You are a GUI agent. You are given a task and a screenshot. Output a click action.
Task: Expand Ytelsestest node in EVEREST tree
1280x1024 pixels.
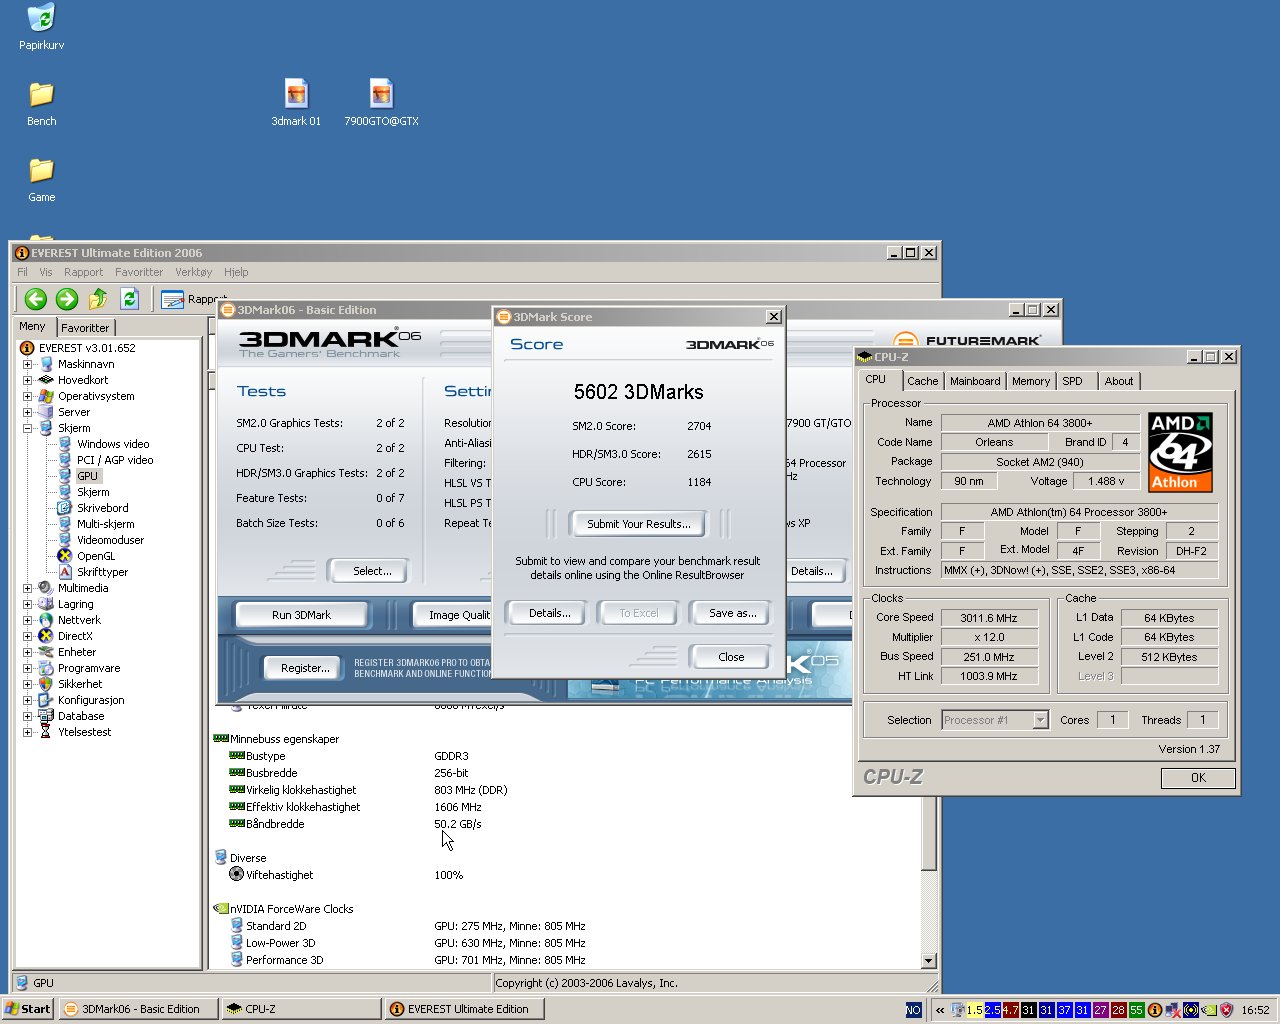coord(27,732)
